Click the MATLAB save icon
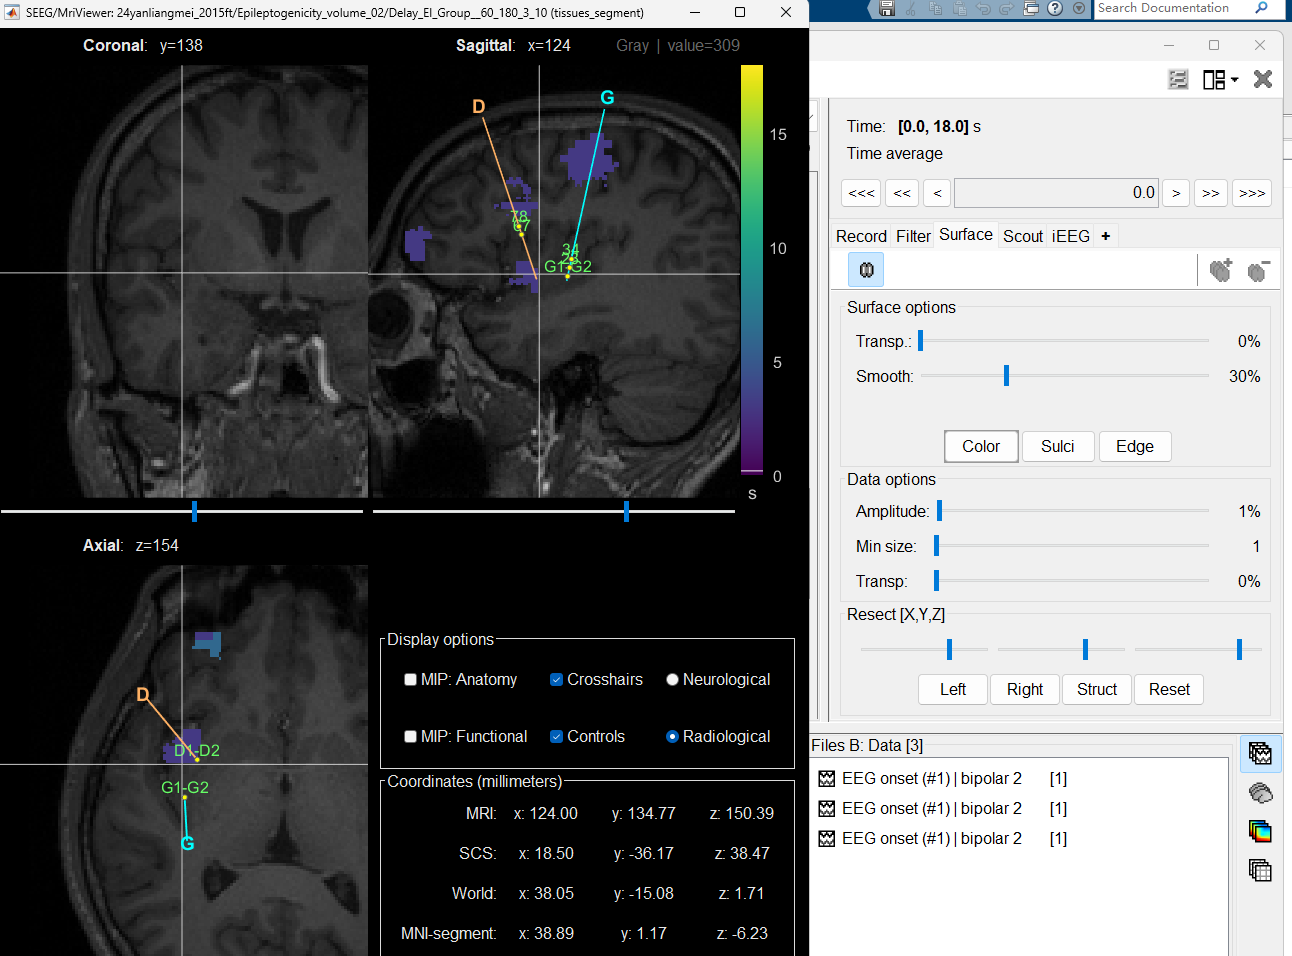The height and width of the screenshot is (956, 1292). [x=887, y=8]
